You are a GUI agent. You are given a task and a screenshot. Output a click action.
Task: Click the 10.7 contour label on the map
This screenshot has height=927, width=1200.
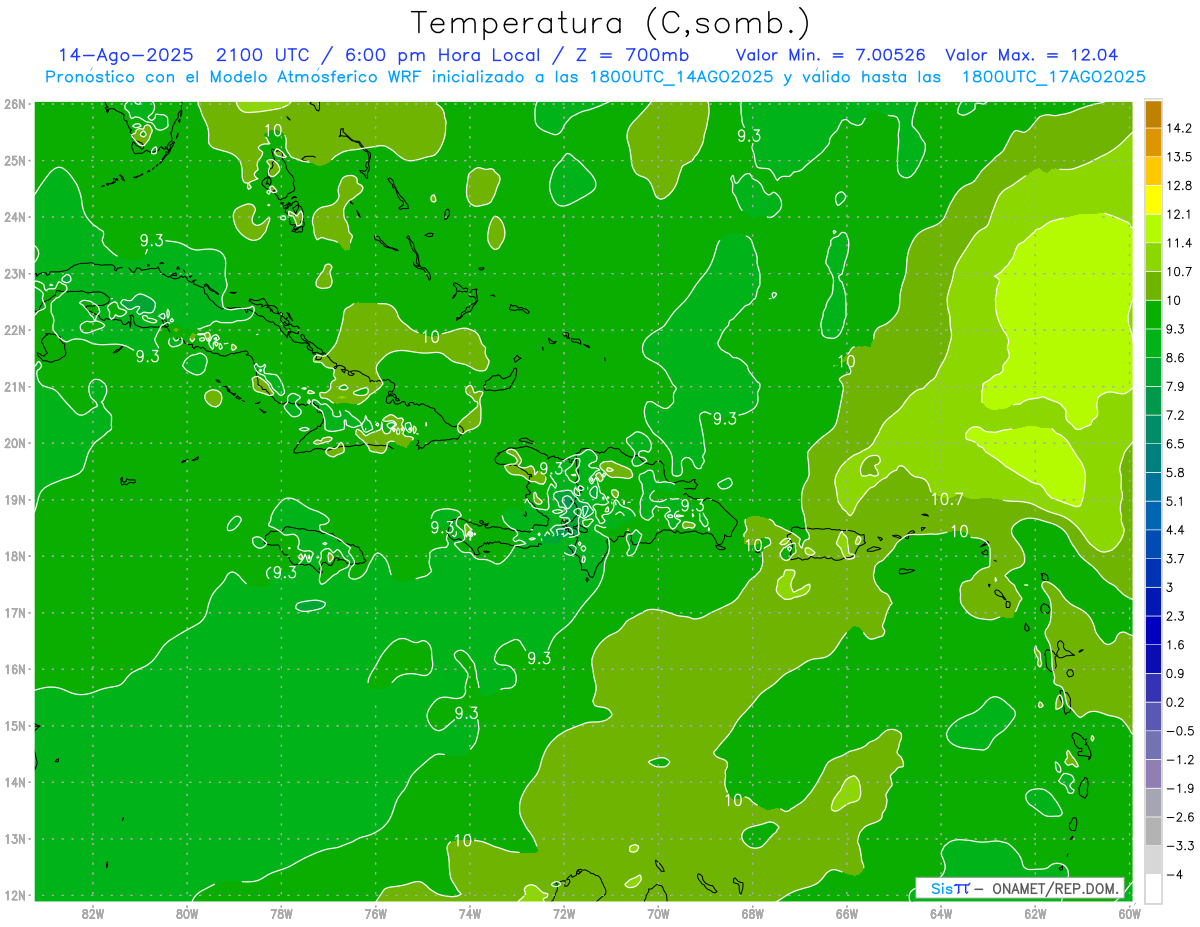tap(947, 499)
